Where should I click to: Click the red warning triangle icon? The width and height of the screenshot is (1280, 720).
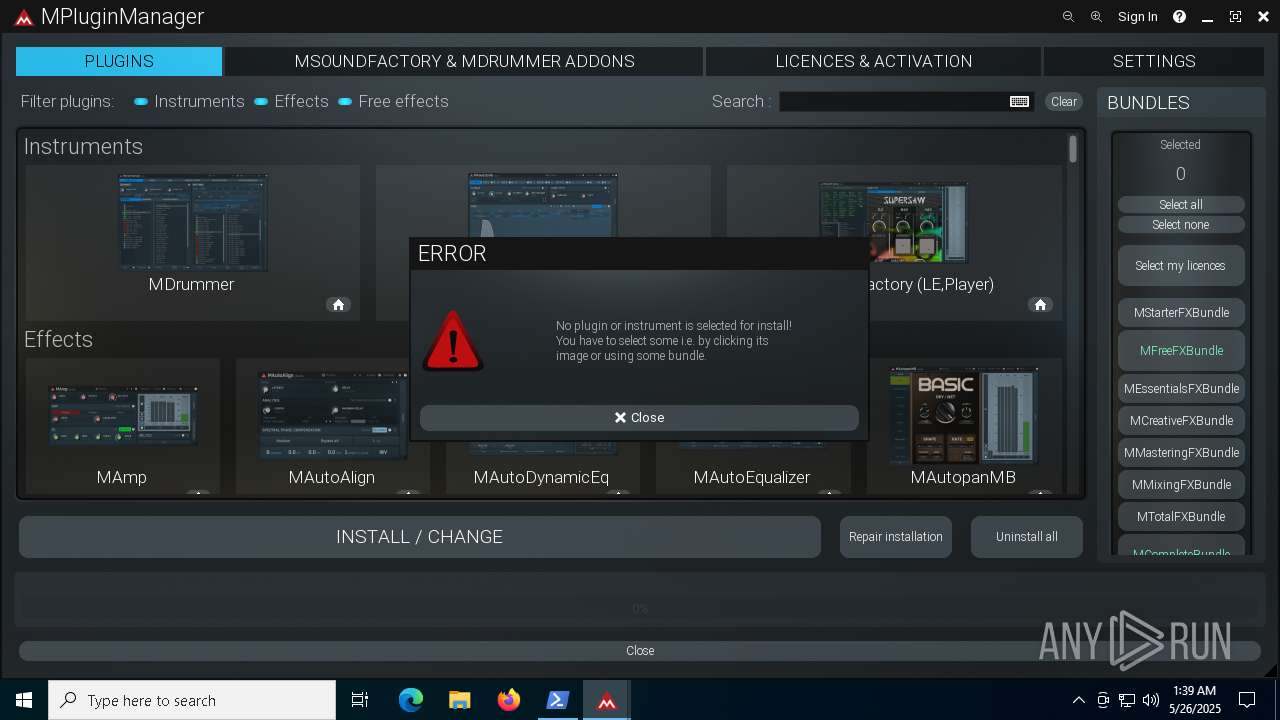(x=453, y=340)
